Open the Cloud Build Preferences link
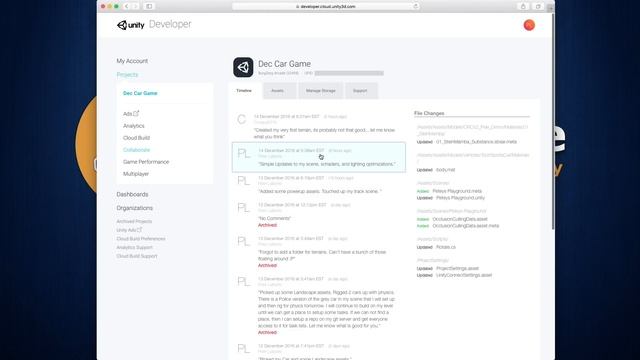 (x=141, y=239)
